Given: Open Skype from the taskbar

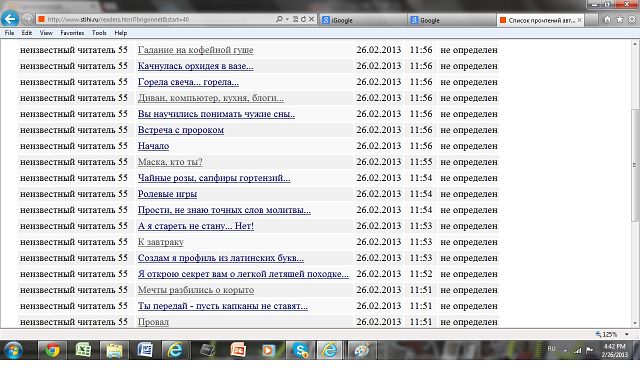Looking at the screenshot, I should tap(300, 350).
